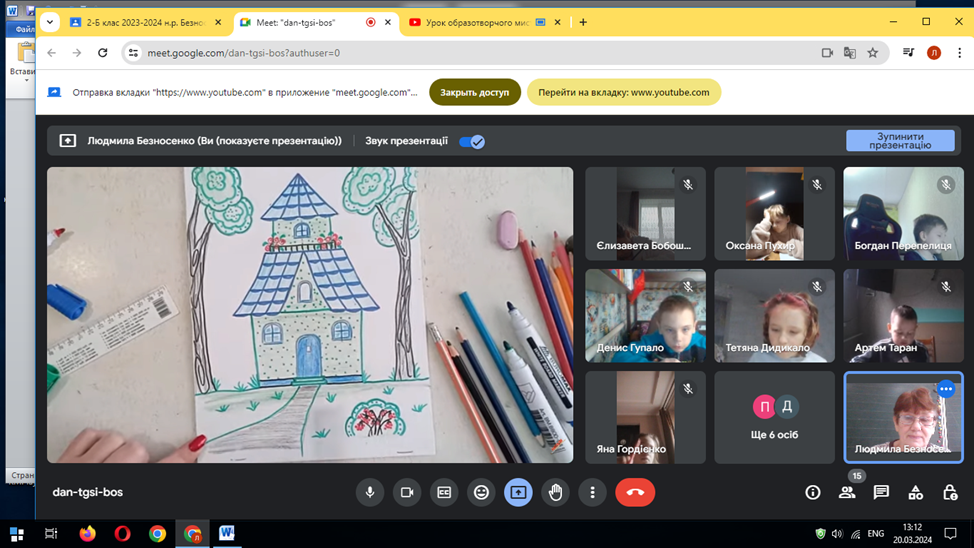The width and height of the screenshot is (974, 548).
Task: Open the Chrome three-dot menu
Action: pyautogui.click(x=959, y=53)
